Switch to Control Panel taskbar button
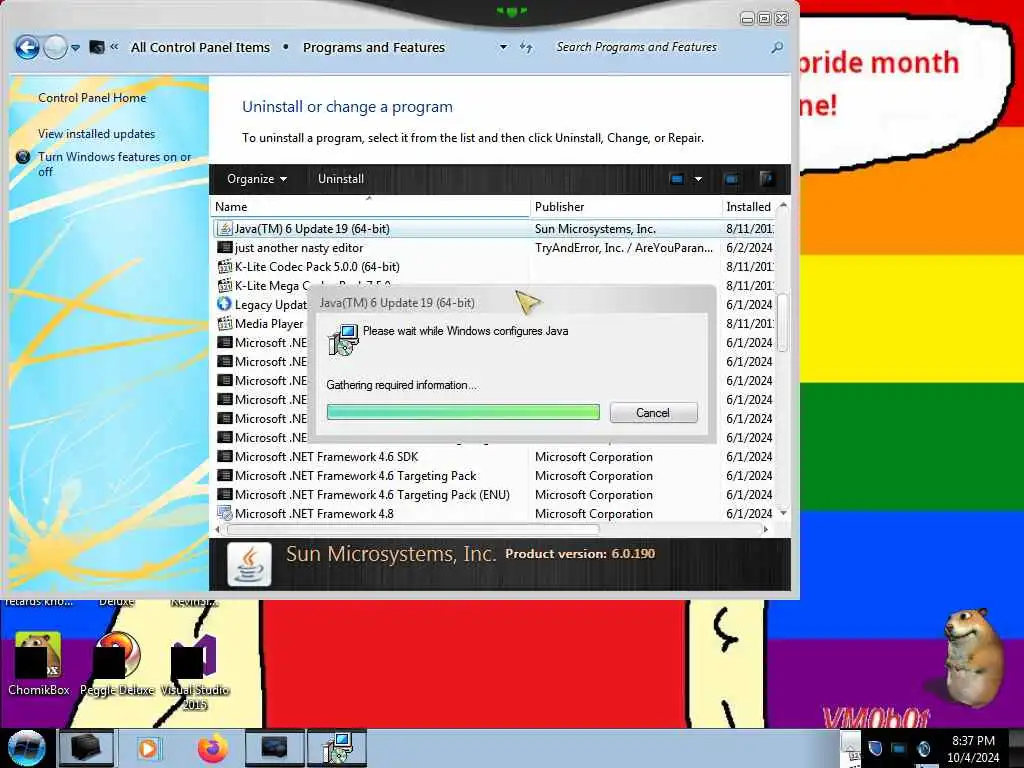Screen dimensions: 1024x768 [274, 748]
